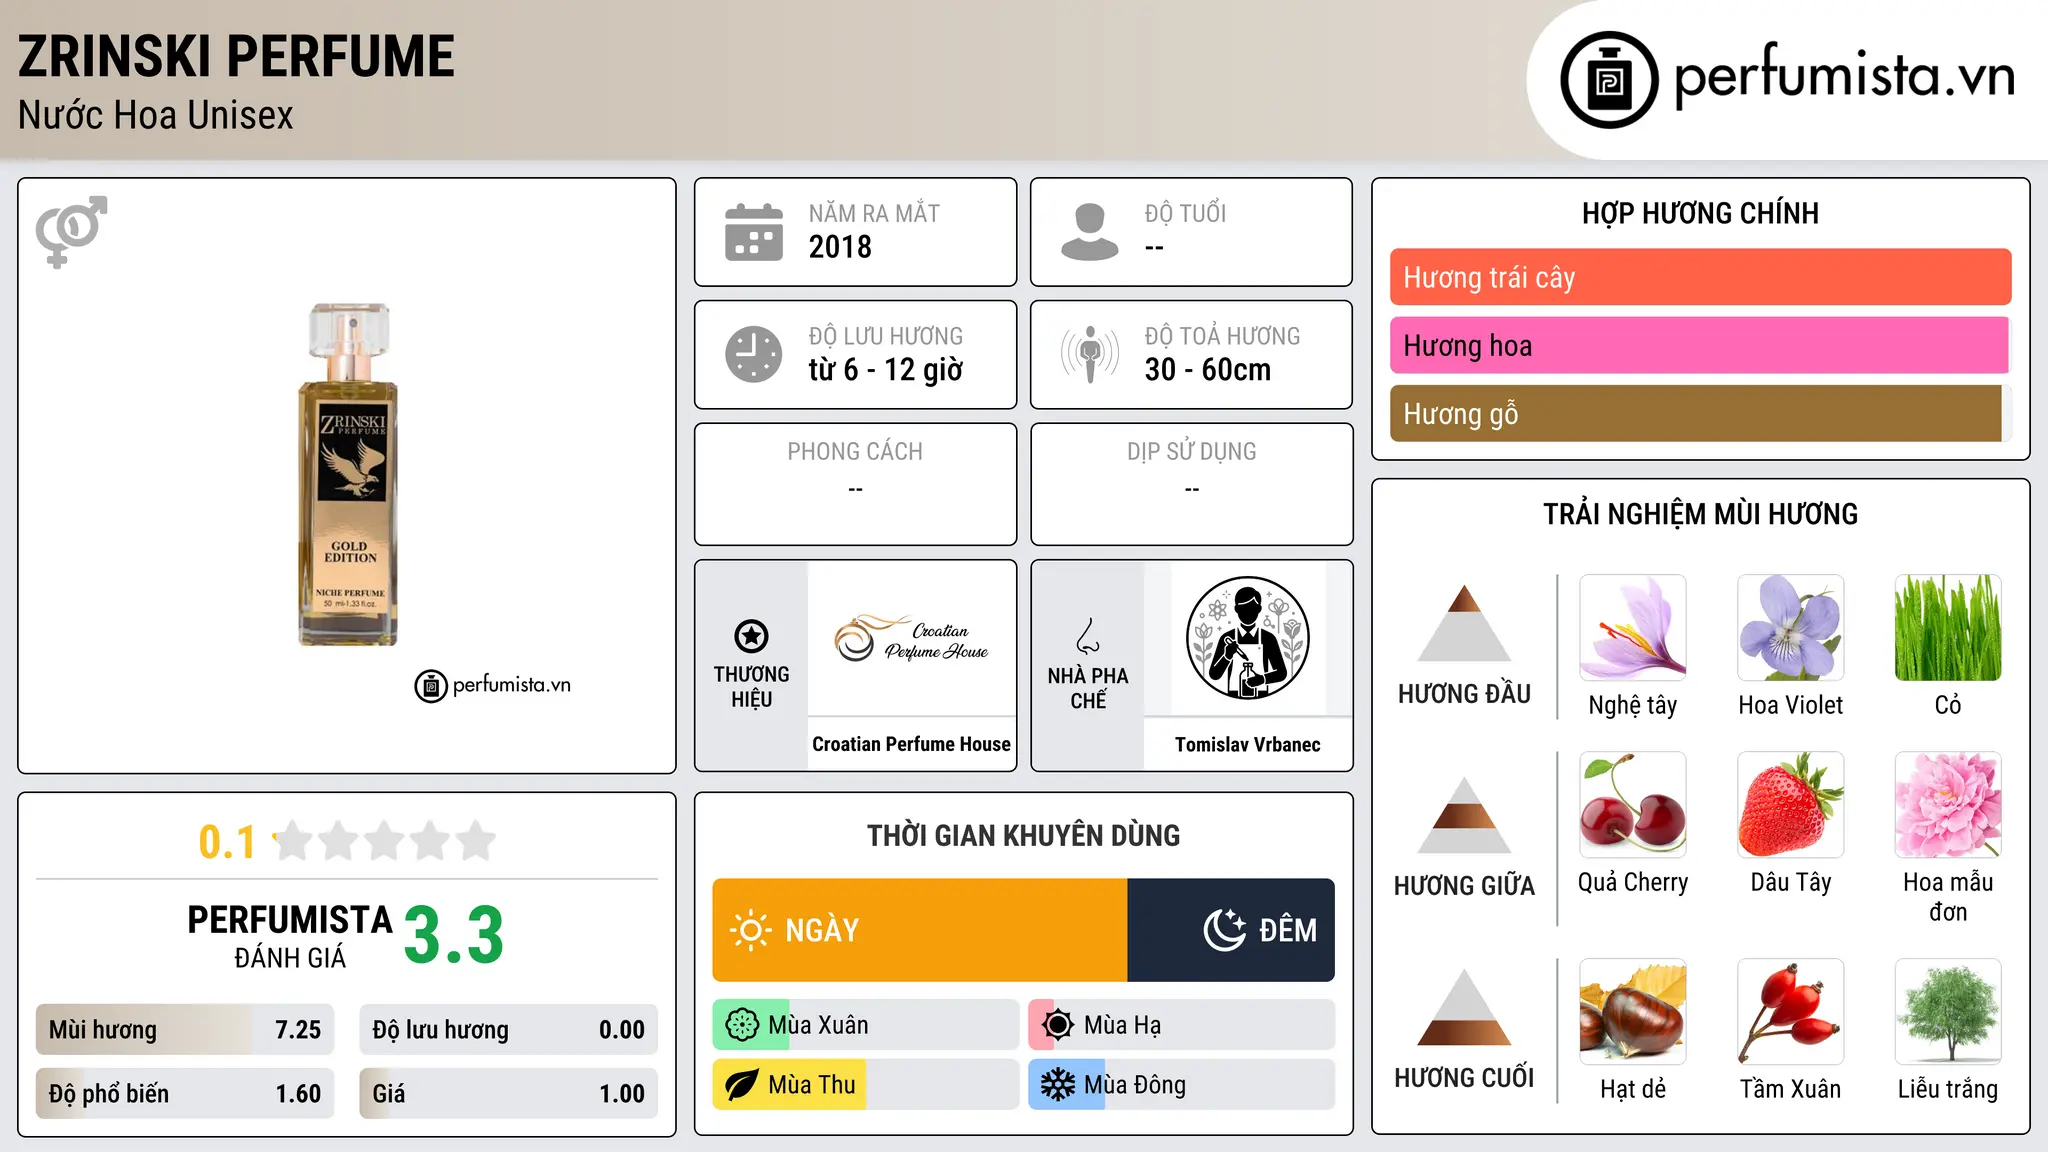
Task: Click the HỢP HƯƠNG CHÍNH heading
Action: (1700, 213)
